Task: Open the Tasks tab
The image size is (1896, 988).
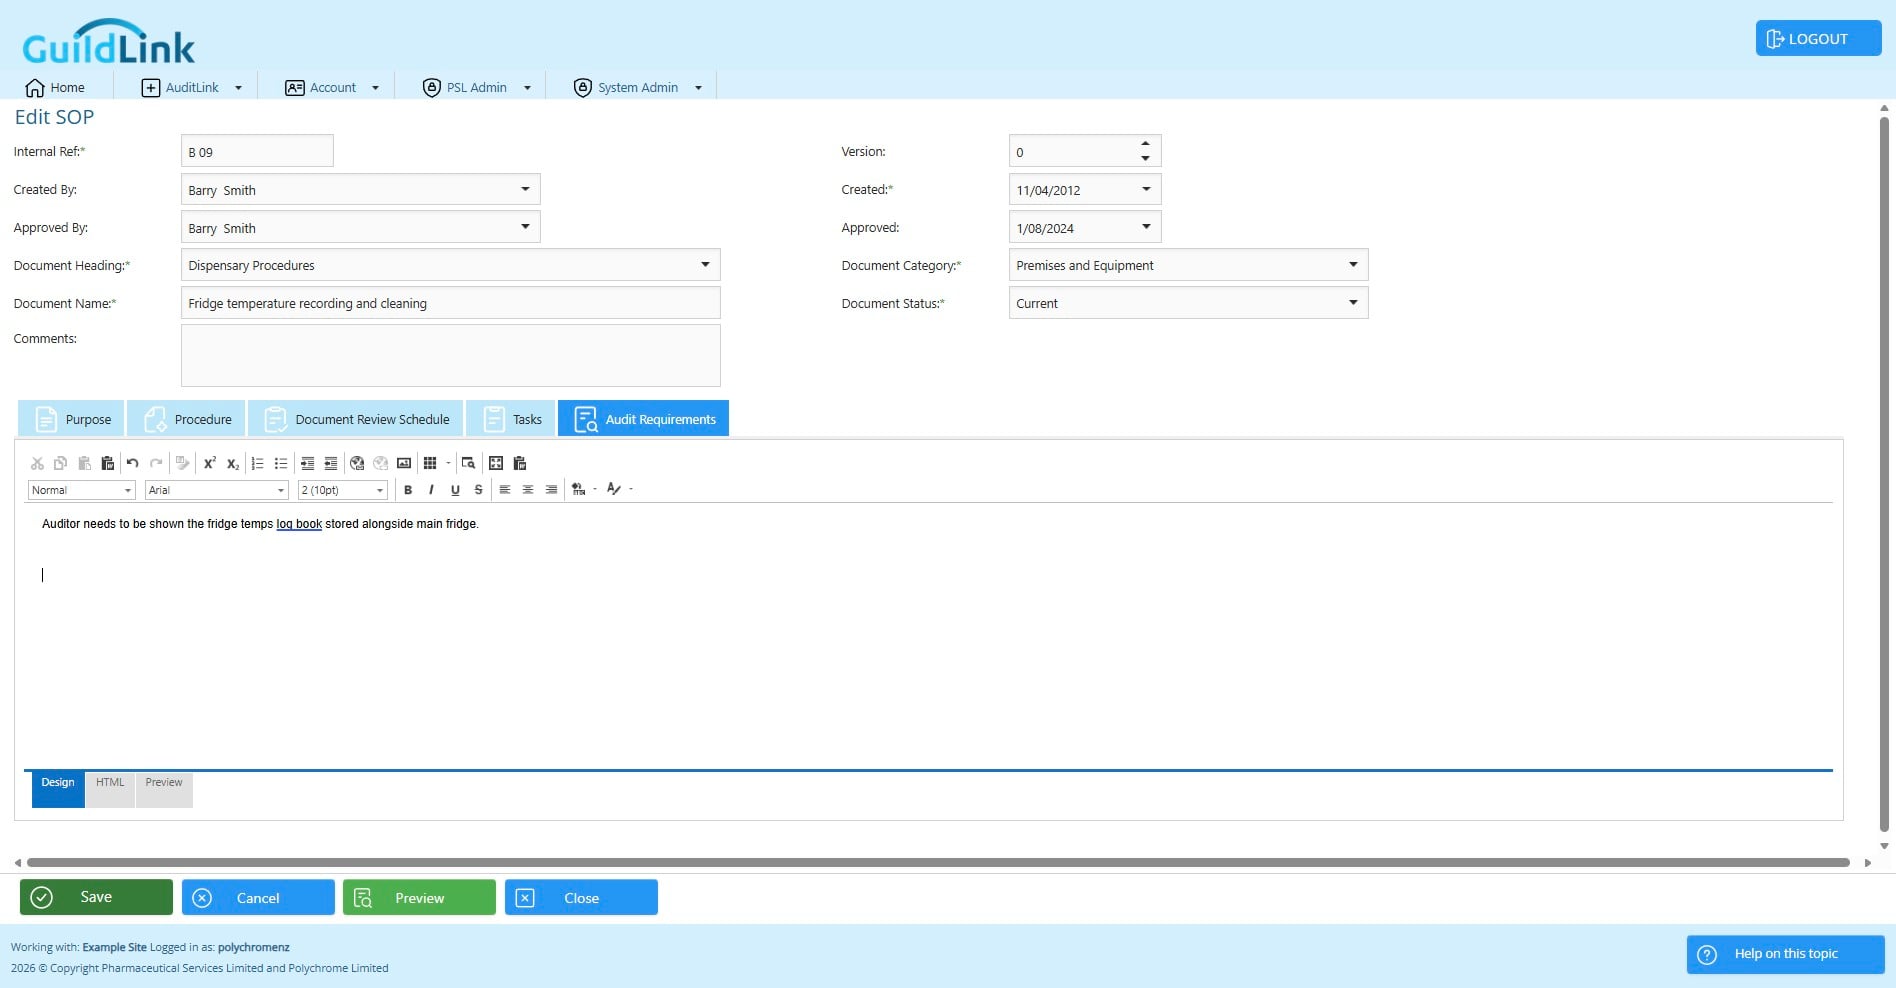Action: pyautogui.click(x=510, y=419)
